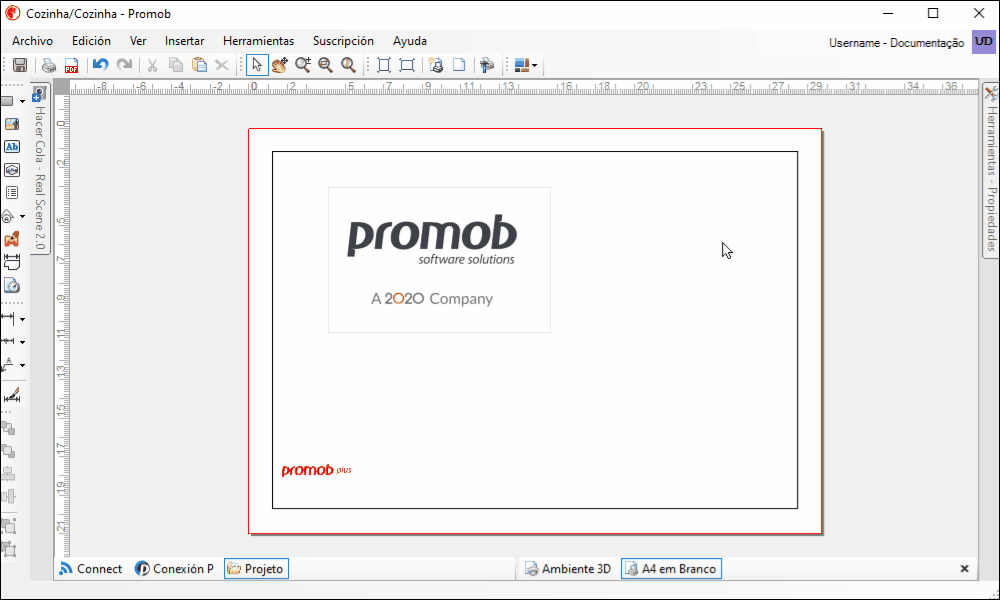1000x600 pixels.
Task: Switch to the A4 em Branco tab
Action: pyautogui.click(x=671, y=569)
